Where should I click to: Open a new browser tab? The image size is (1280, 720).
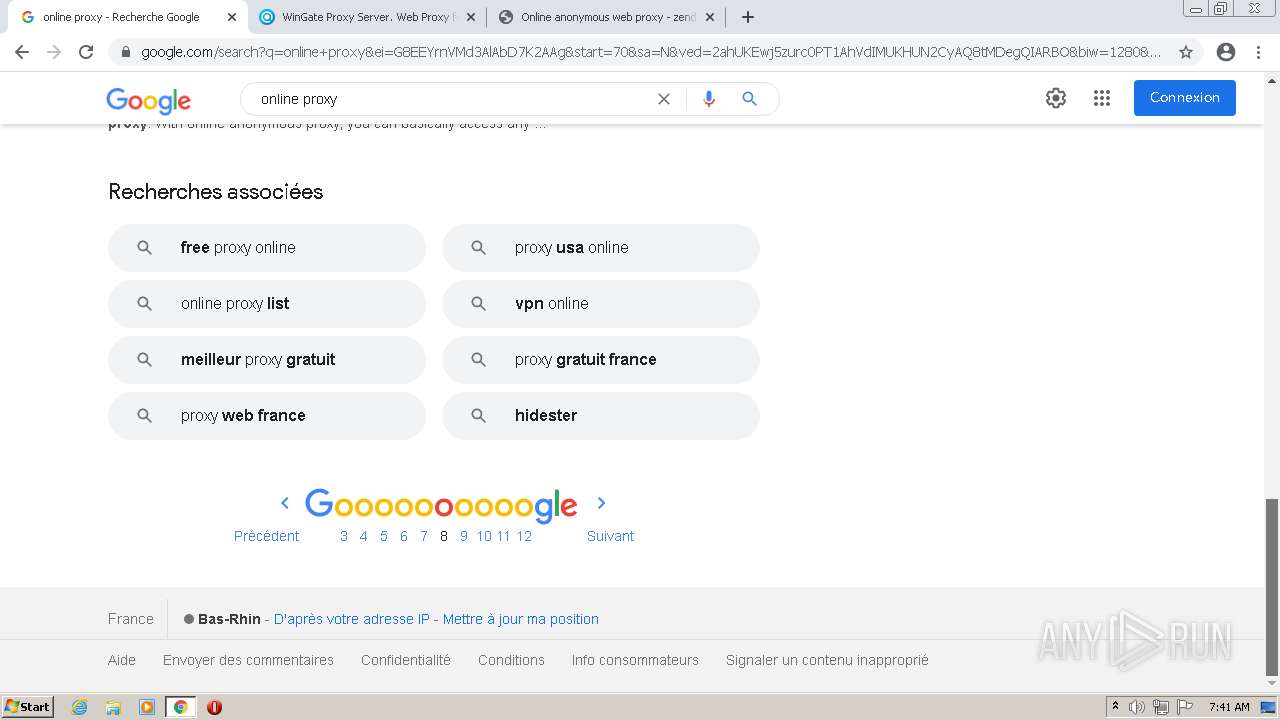(747, 17)
